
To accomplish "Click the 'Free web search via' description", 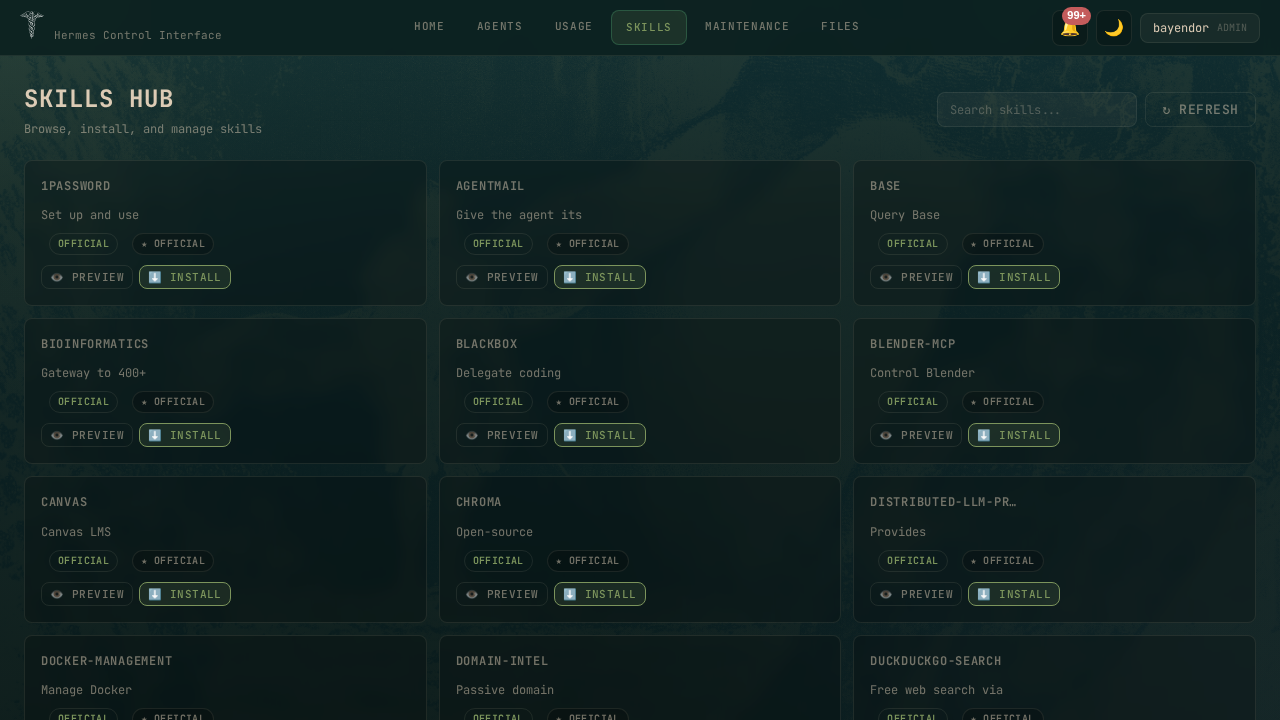I will [x=936, y=690].
